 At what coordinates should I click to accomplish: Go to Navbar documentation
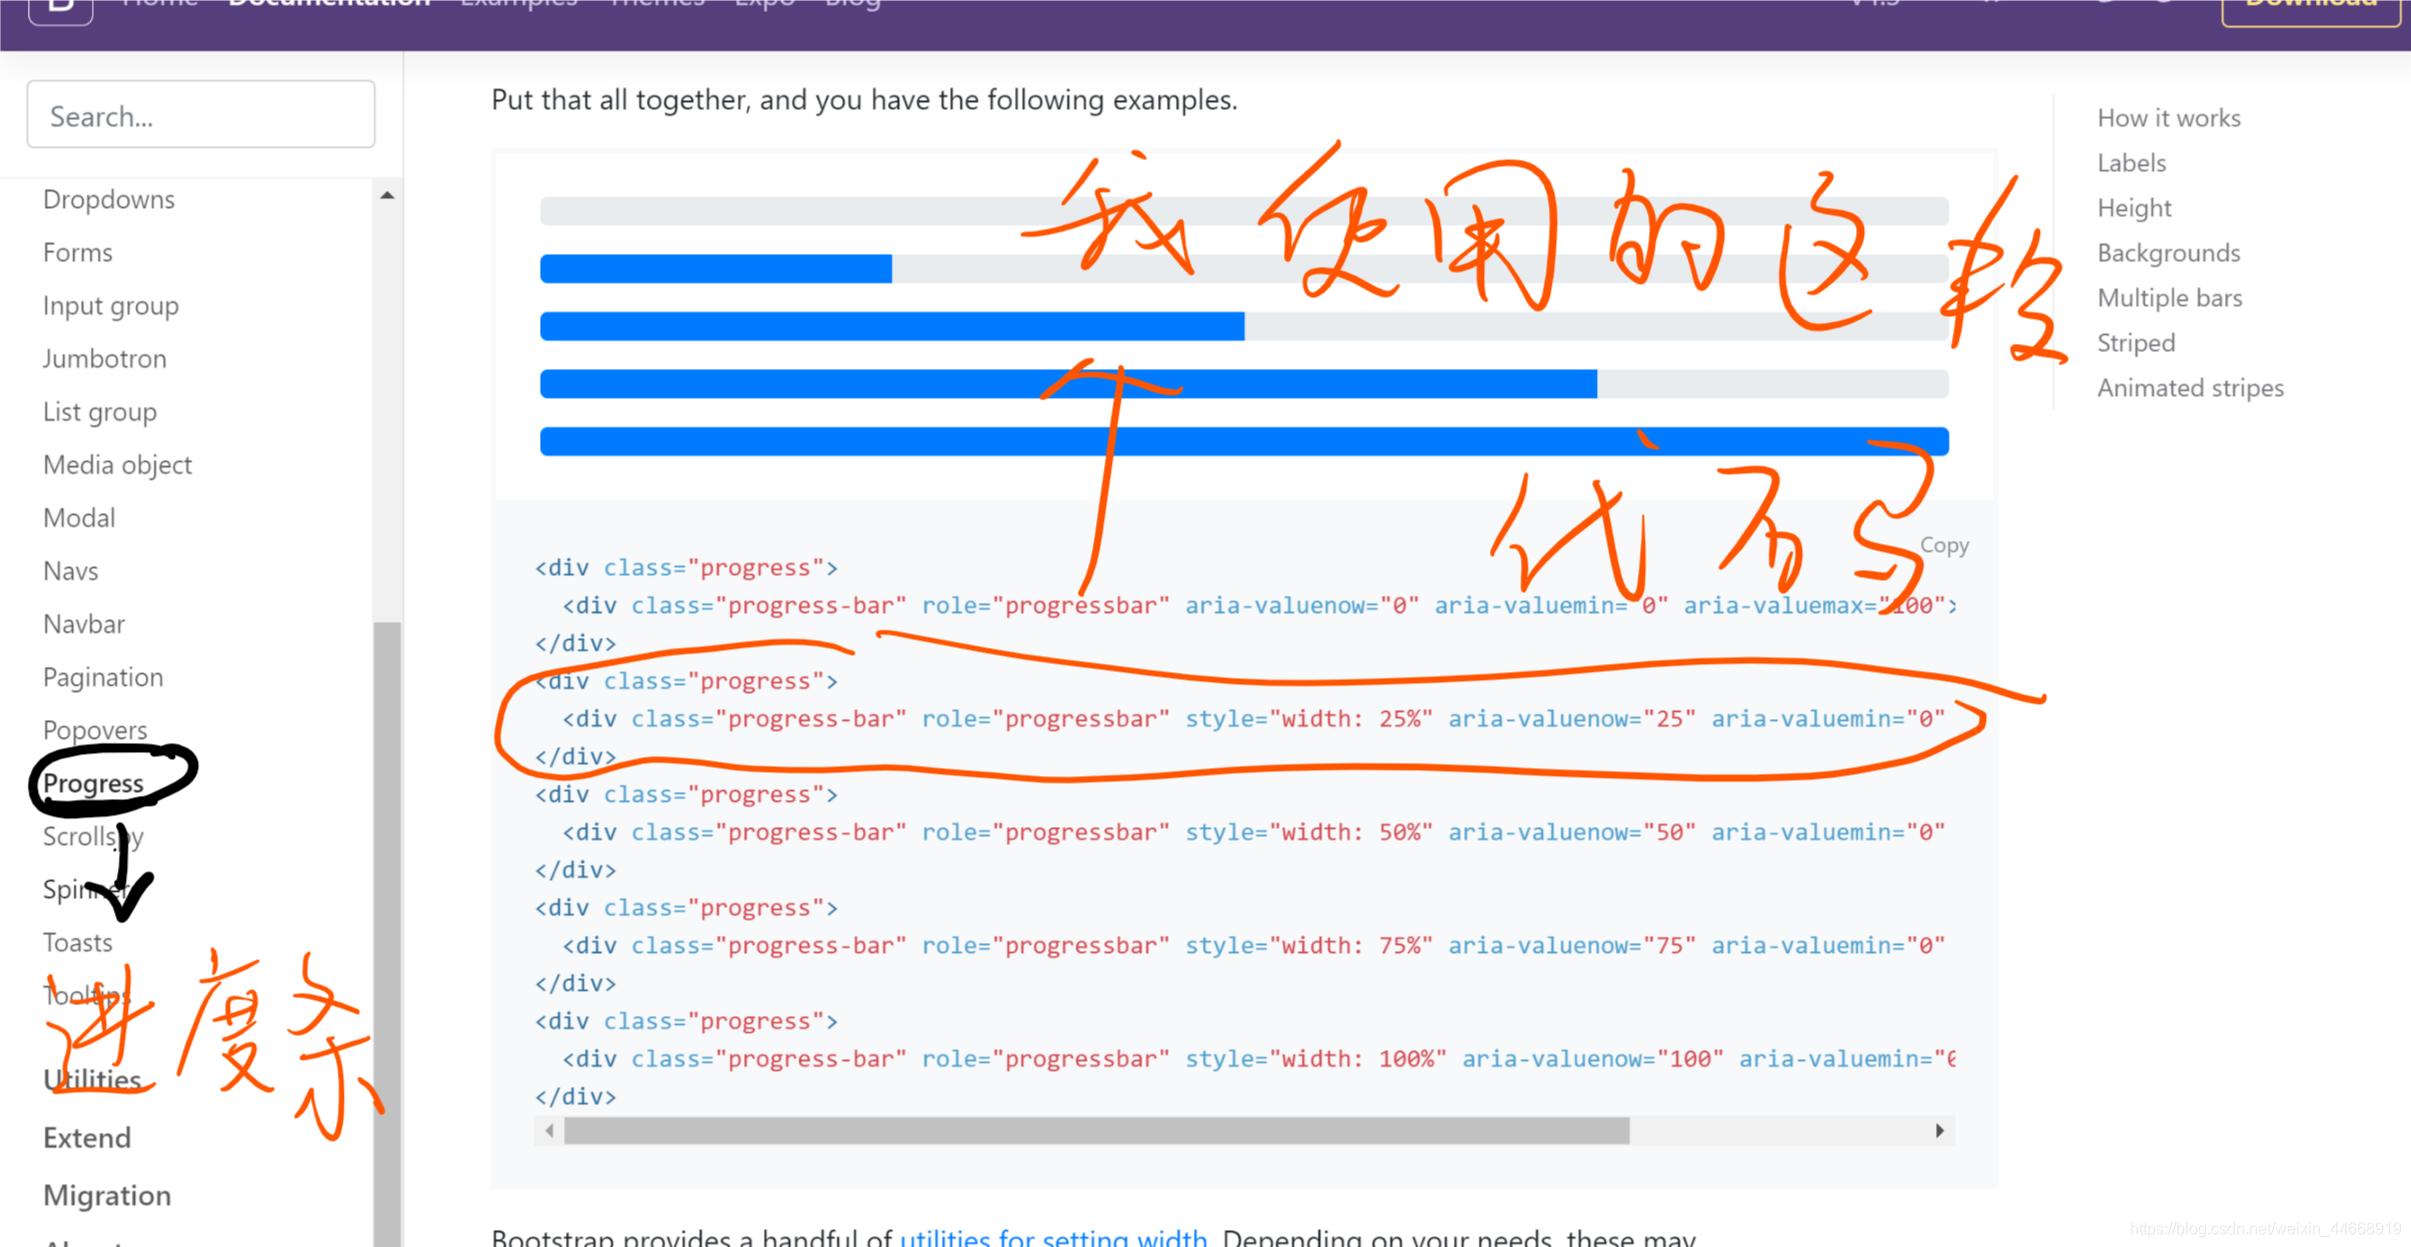(84, 623)
